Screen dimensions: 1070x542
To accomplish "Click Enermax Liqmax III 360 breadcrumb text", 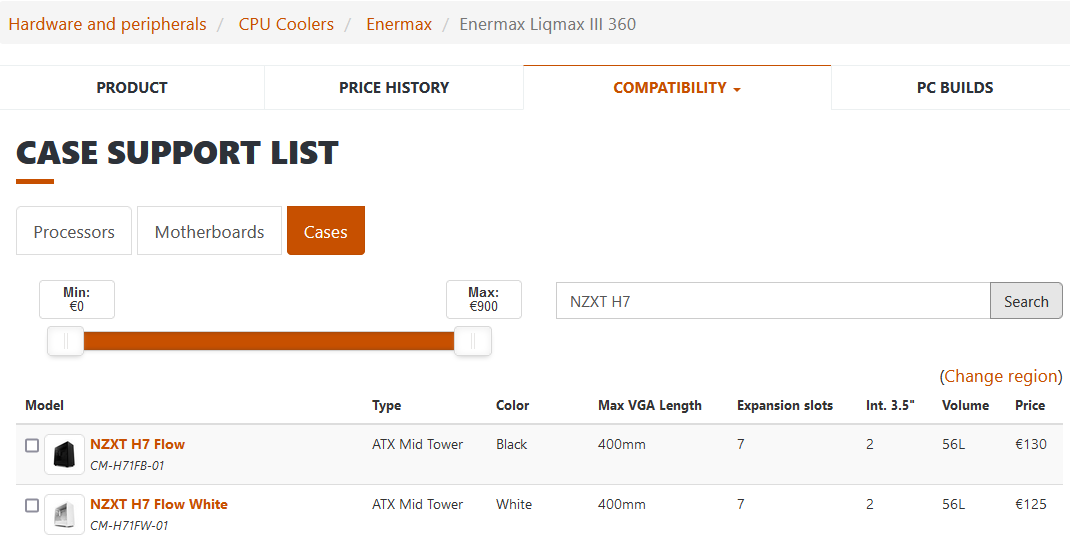I will click(x=547, y=25).
